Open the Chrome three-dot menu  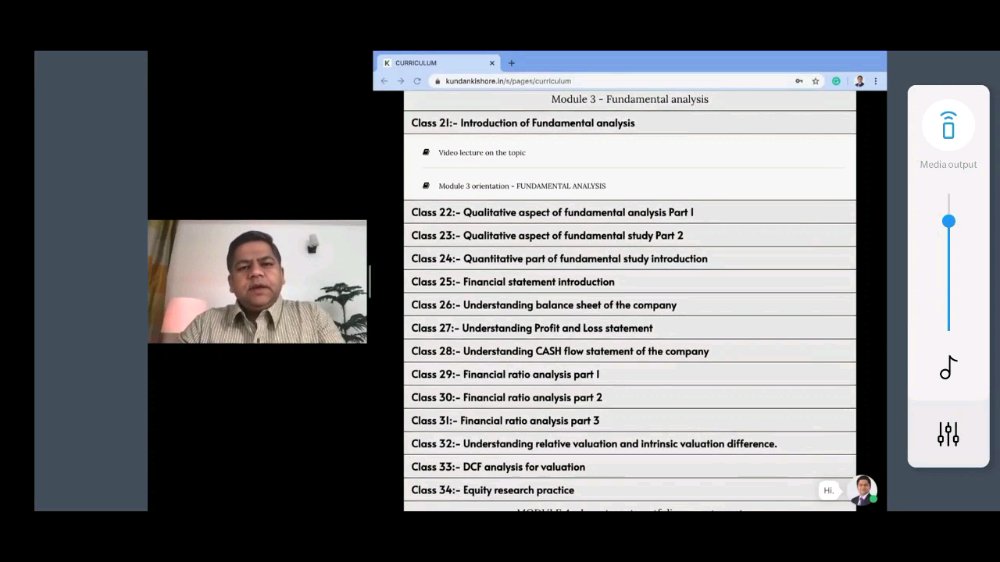click(x=876, y=81)
